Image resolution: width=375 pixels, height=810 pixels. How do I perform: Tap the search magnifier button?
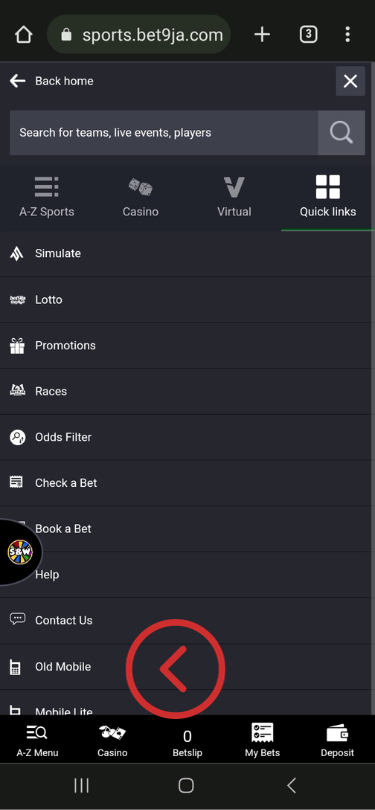click(x=341, y=133)
